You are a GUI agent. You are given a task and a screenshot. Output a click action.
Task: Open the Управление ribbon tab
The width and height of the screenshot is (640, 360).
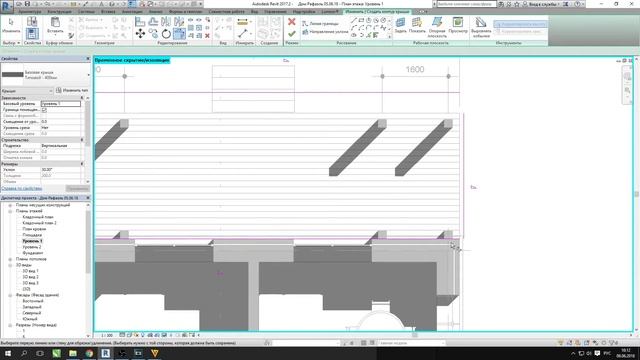pos(275,11)
